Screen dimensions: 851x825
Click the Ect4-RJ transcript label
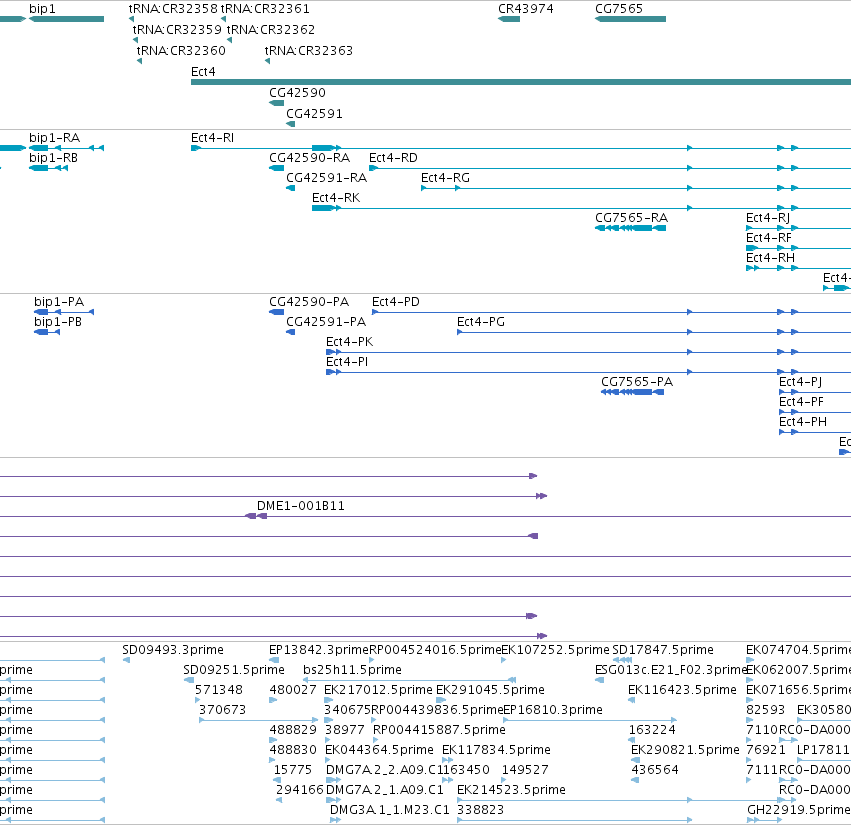point(767,218)
